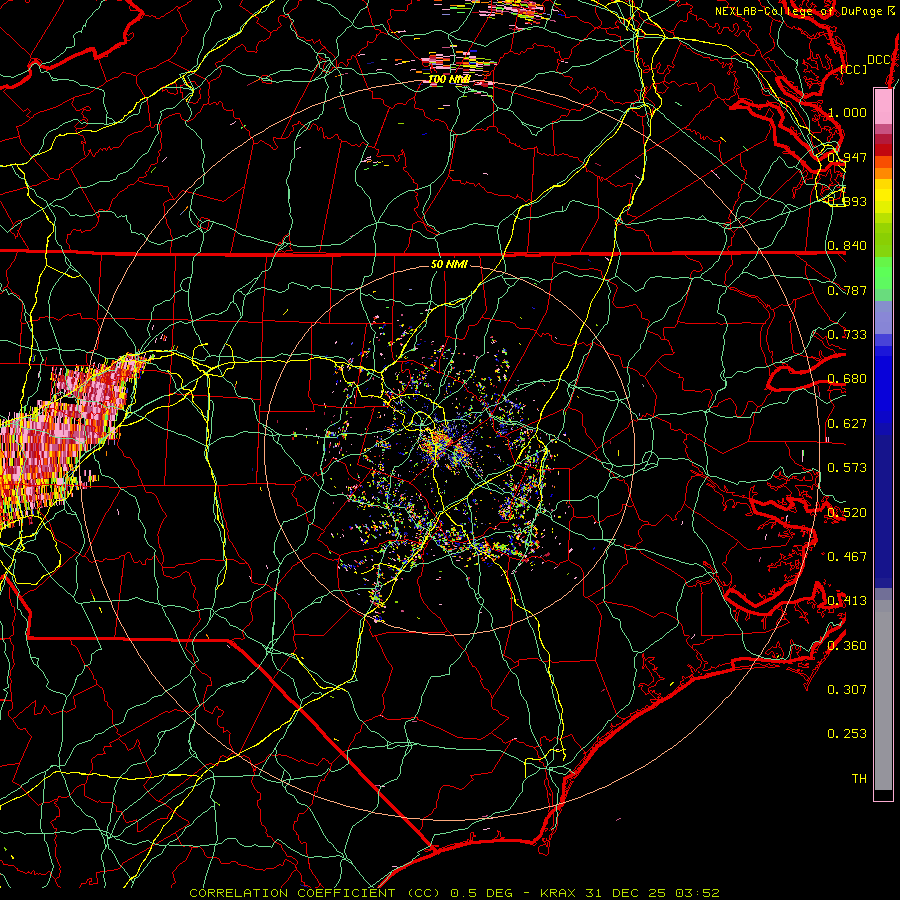Click the DCC label above the color bar

pyautogui.click(x=878, y=60)
